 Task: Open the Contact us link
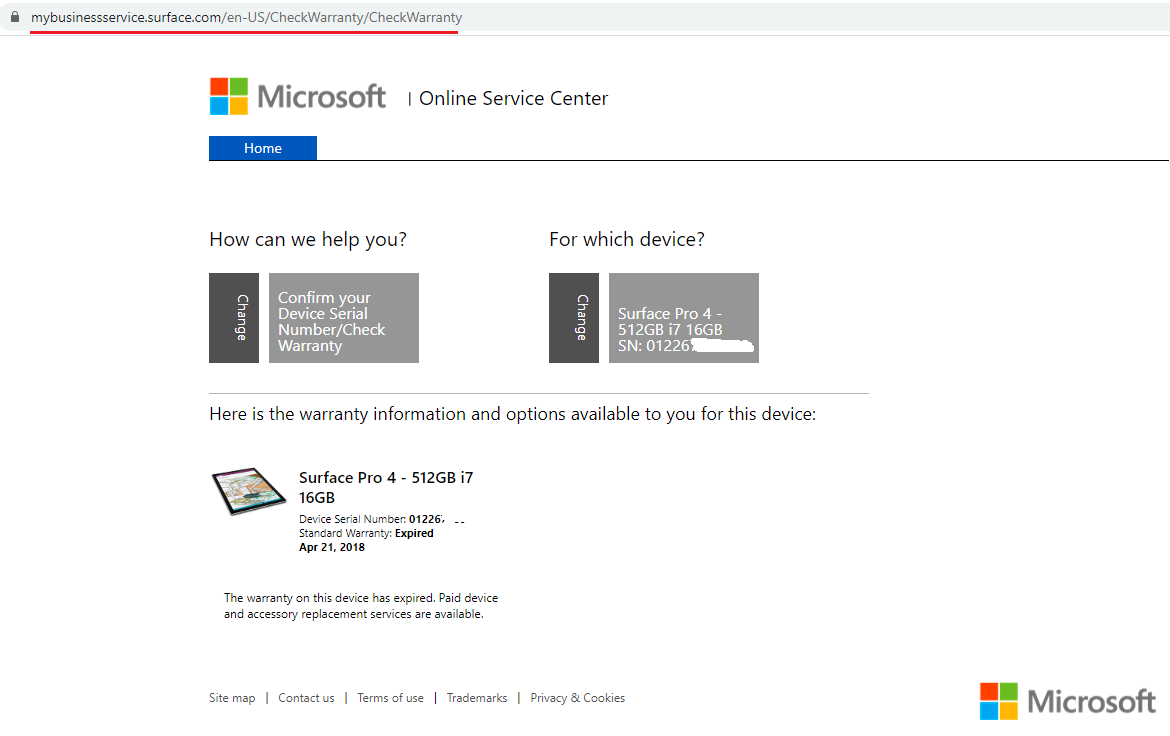pos(306,697)
